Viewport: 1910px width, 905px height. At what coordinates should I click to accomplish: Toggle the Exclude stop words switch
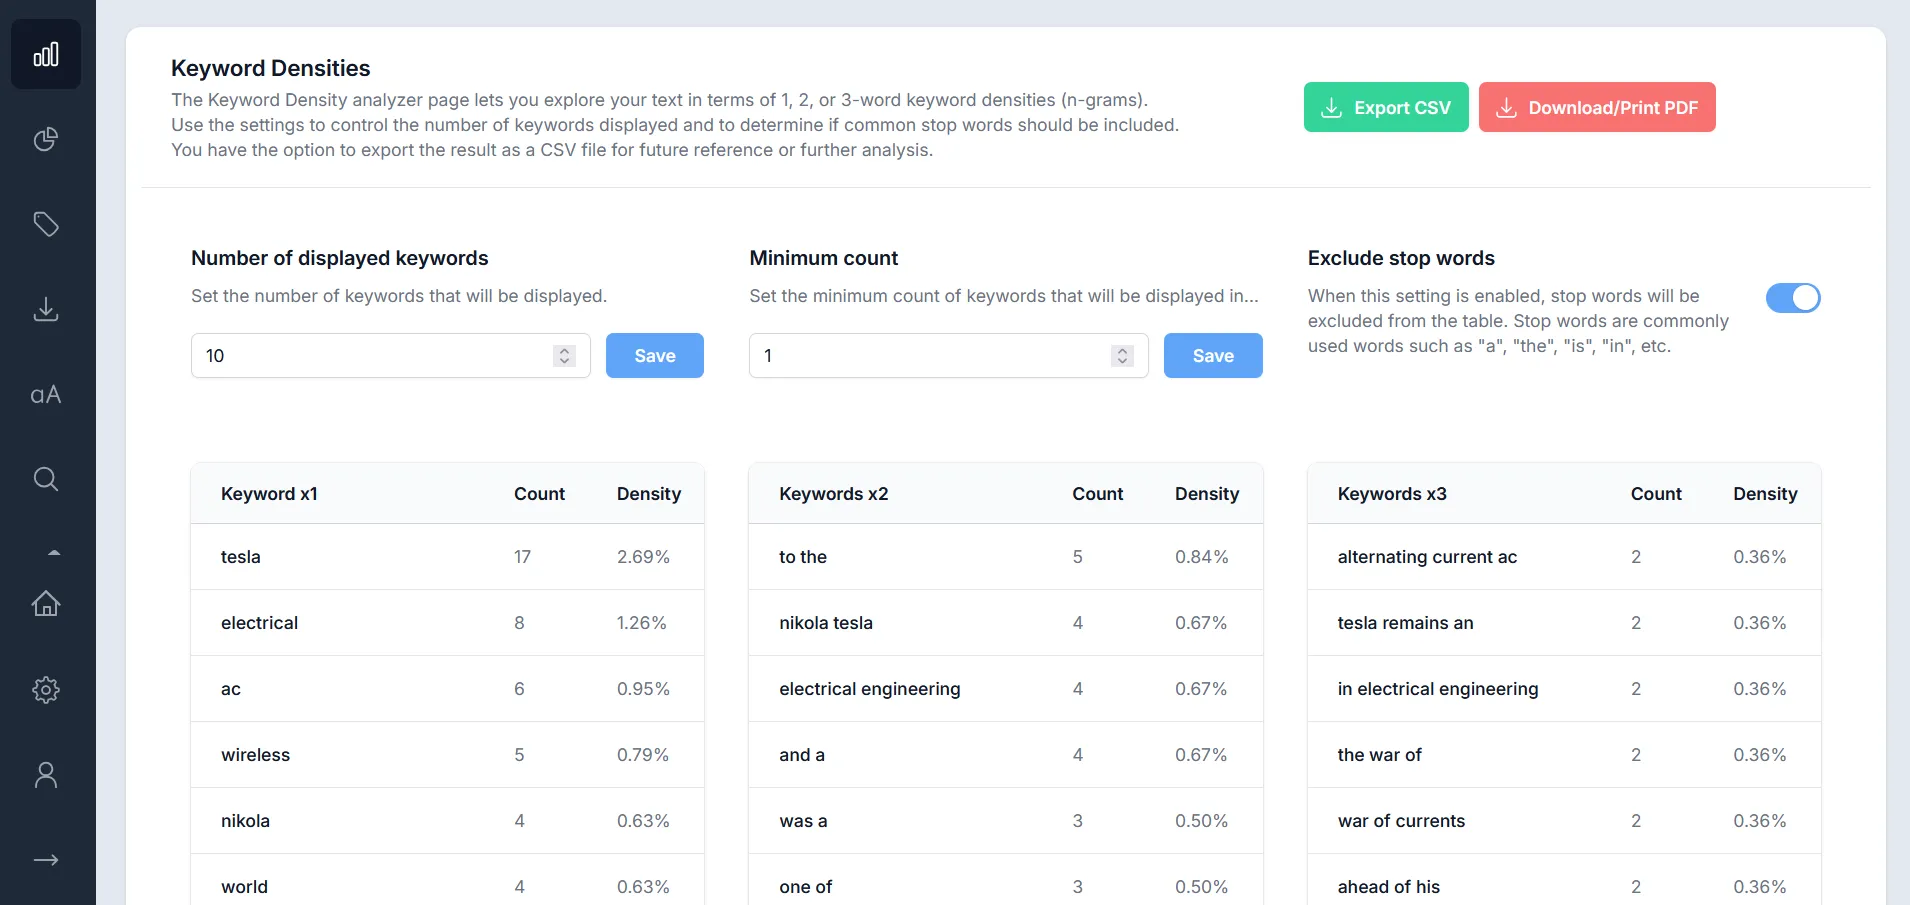click(1793, 298)
